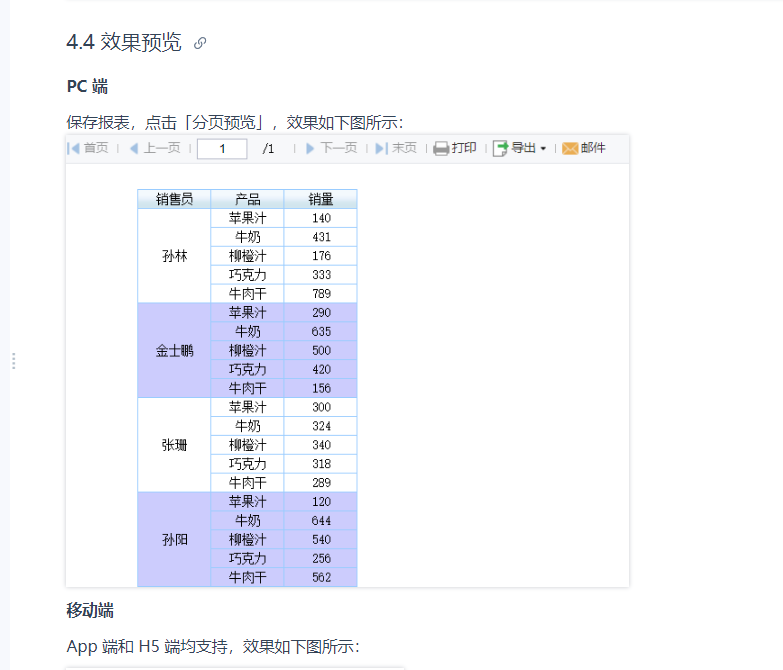
Task: Select the 张珊 salesperson cell
Action: (174, 445)
